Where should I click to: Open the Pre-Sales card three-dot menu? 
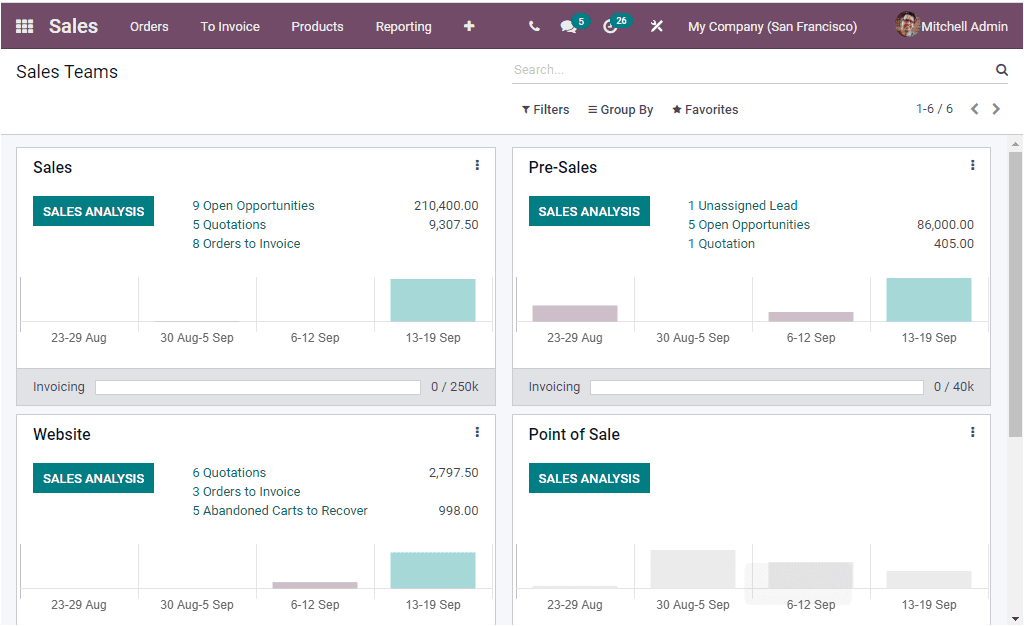tap(973, 165)
